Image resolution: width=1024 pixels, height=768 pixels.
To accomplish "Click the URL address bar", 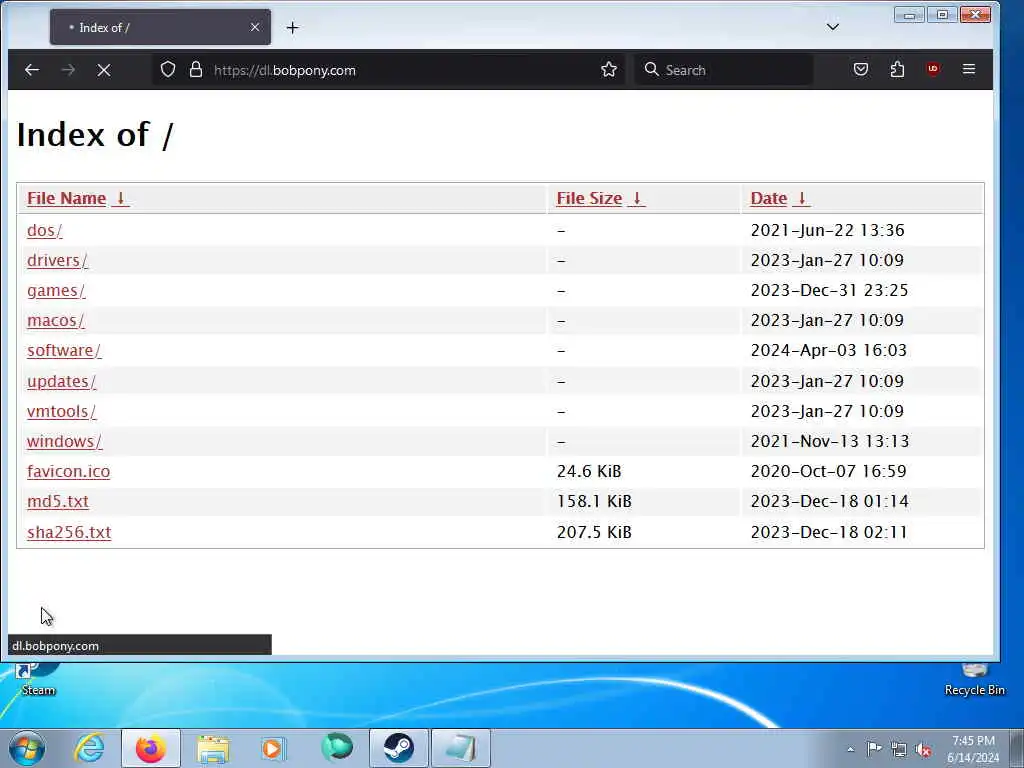I will [x=389, y=70].
